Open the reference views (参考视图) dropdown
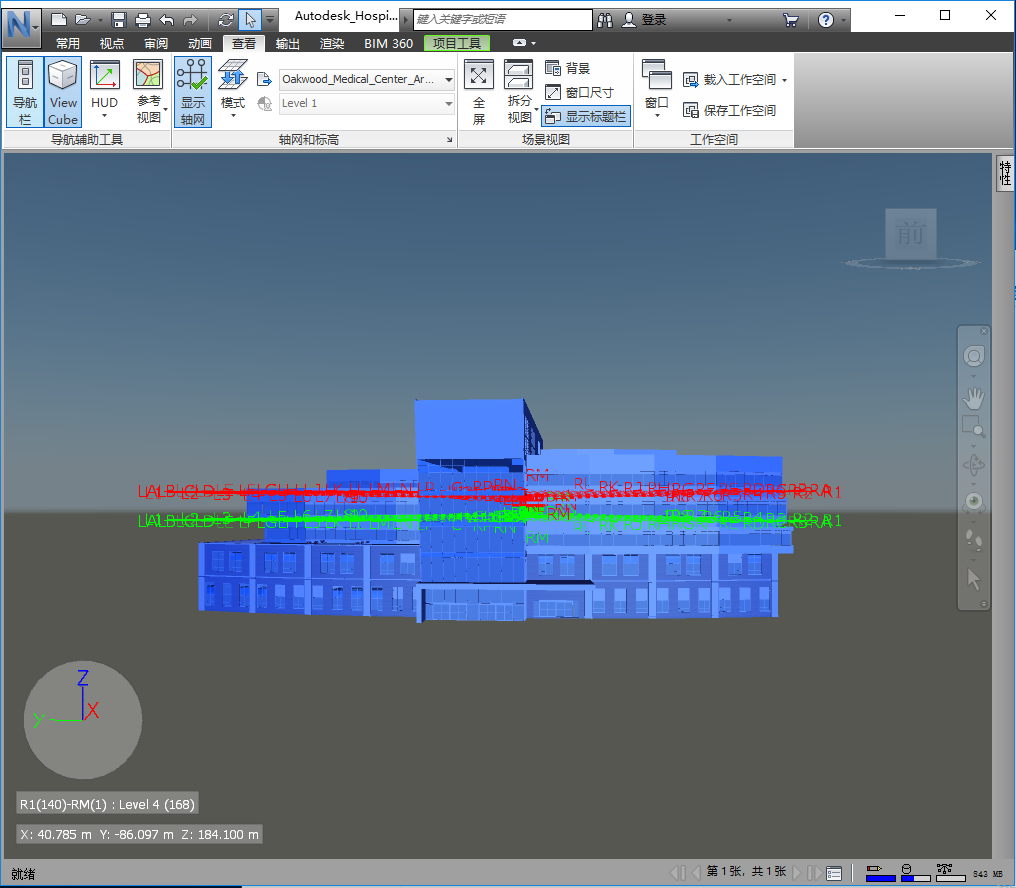The image size is (1016, 888). [148, 91]
